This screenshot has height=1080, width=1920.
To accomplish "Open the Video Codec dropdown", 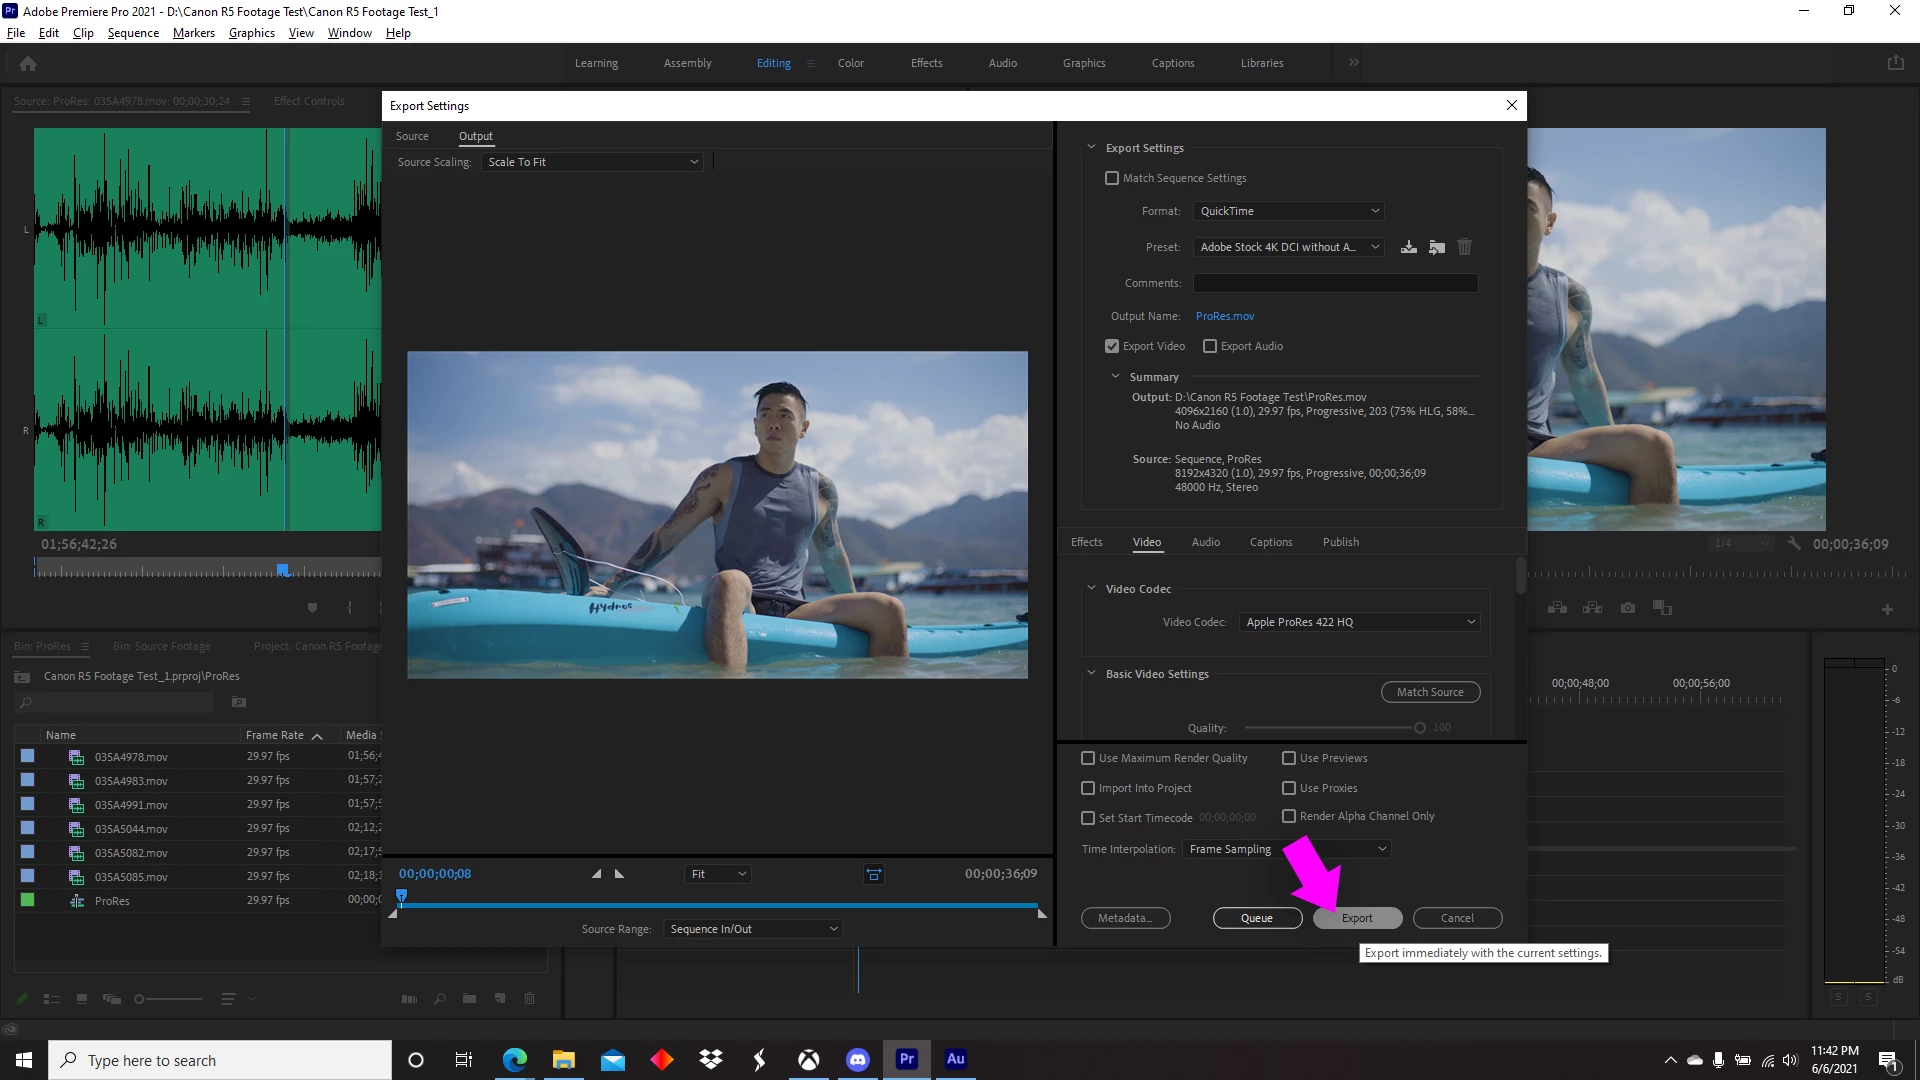I will pos(1359,622).
